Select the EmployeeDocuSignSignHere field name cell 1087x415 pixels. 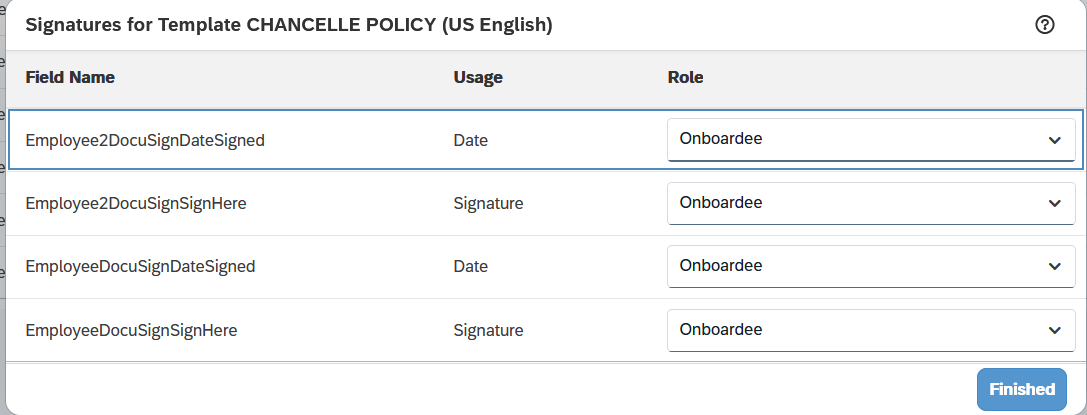pyautogui.click(x=131, y=330)
